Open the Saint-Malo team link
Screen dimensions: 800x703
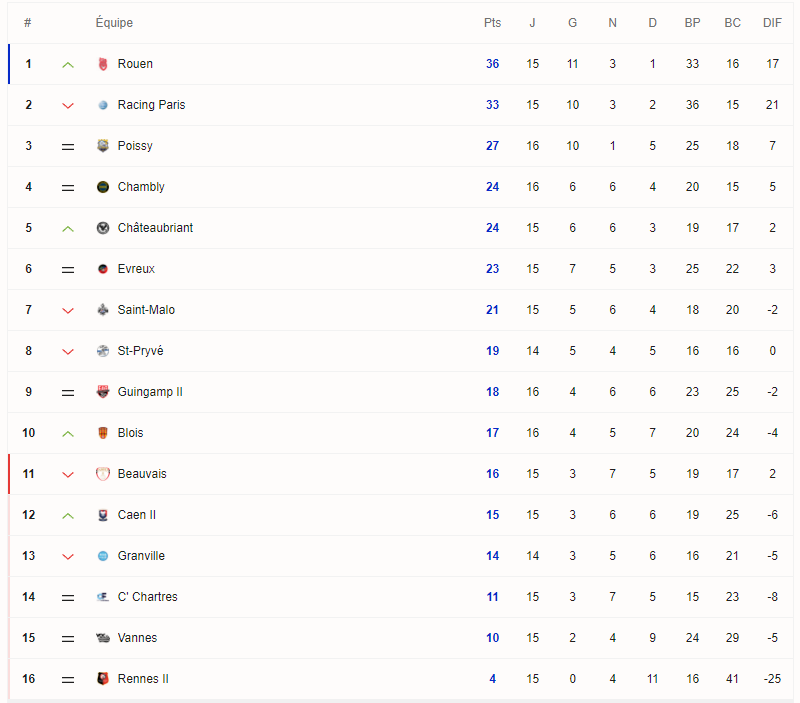(146, 310)
